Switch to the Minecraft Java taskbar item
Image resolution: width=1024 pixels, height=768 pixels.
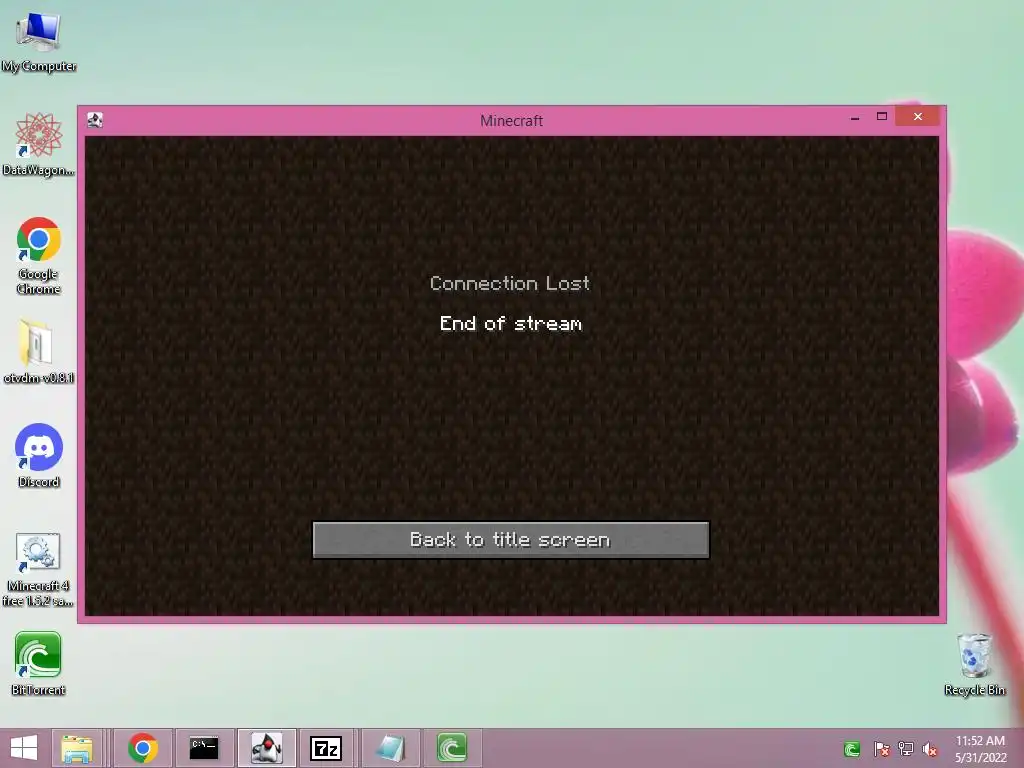(x=266, y=748)
